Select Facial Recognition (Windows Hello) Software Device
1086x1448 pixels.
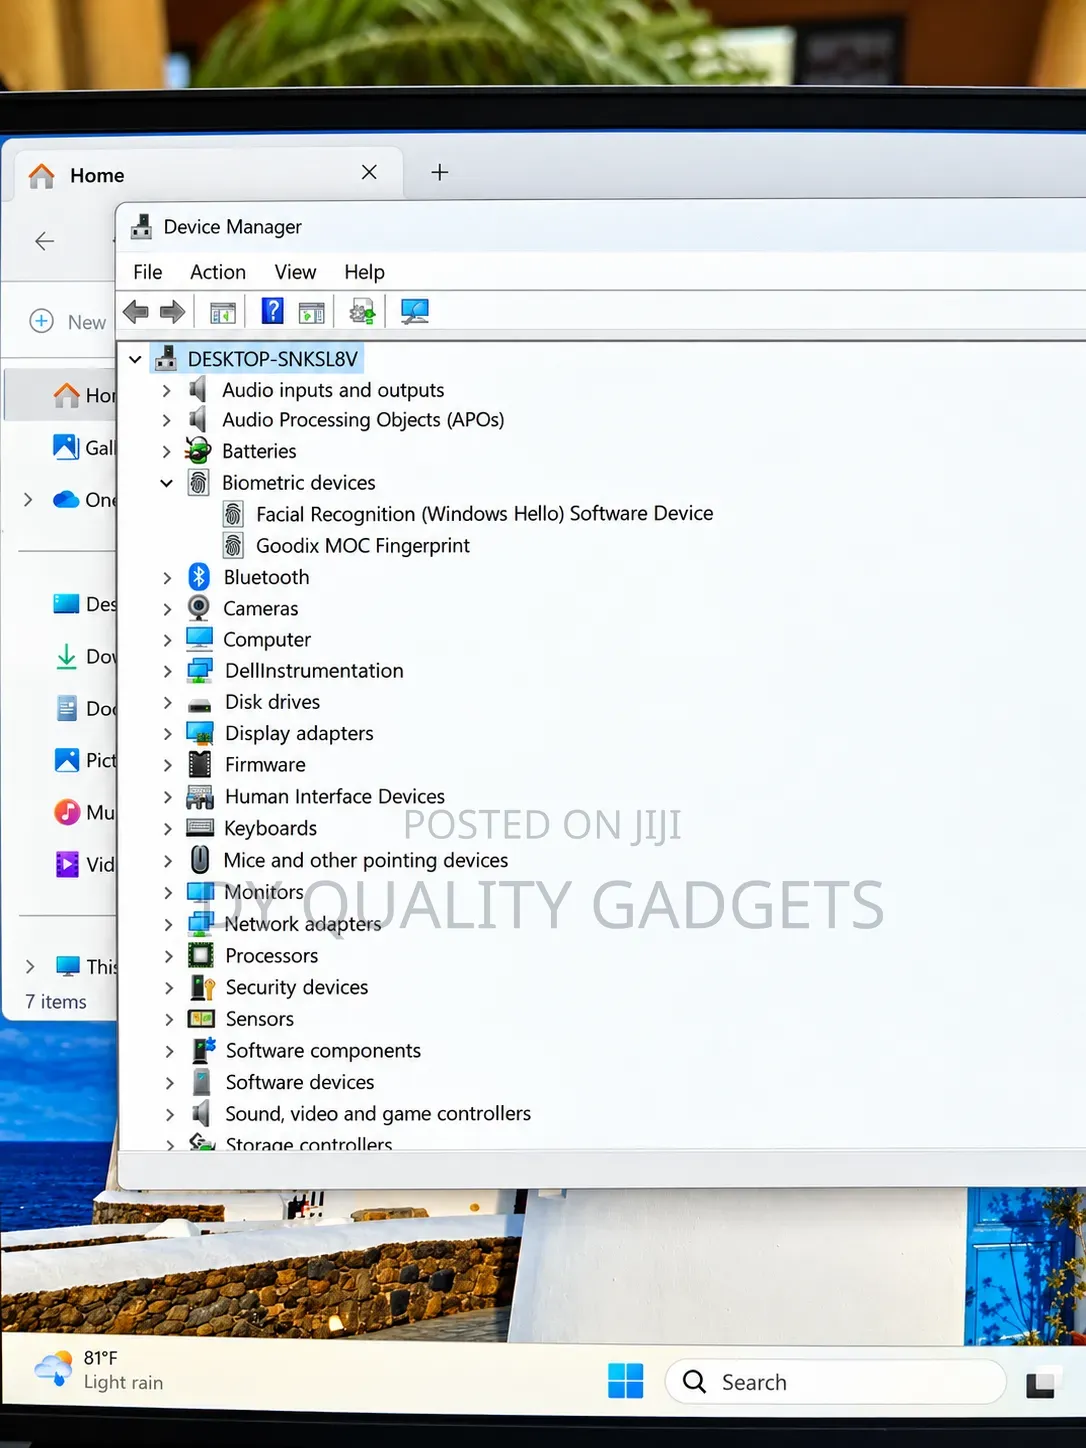[x=485, y=514]
